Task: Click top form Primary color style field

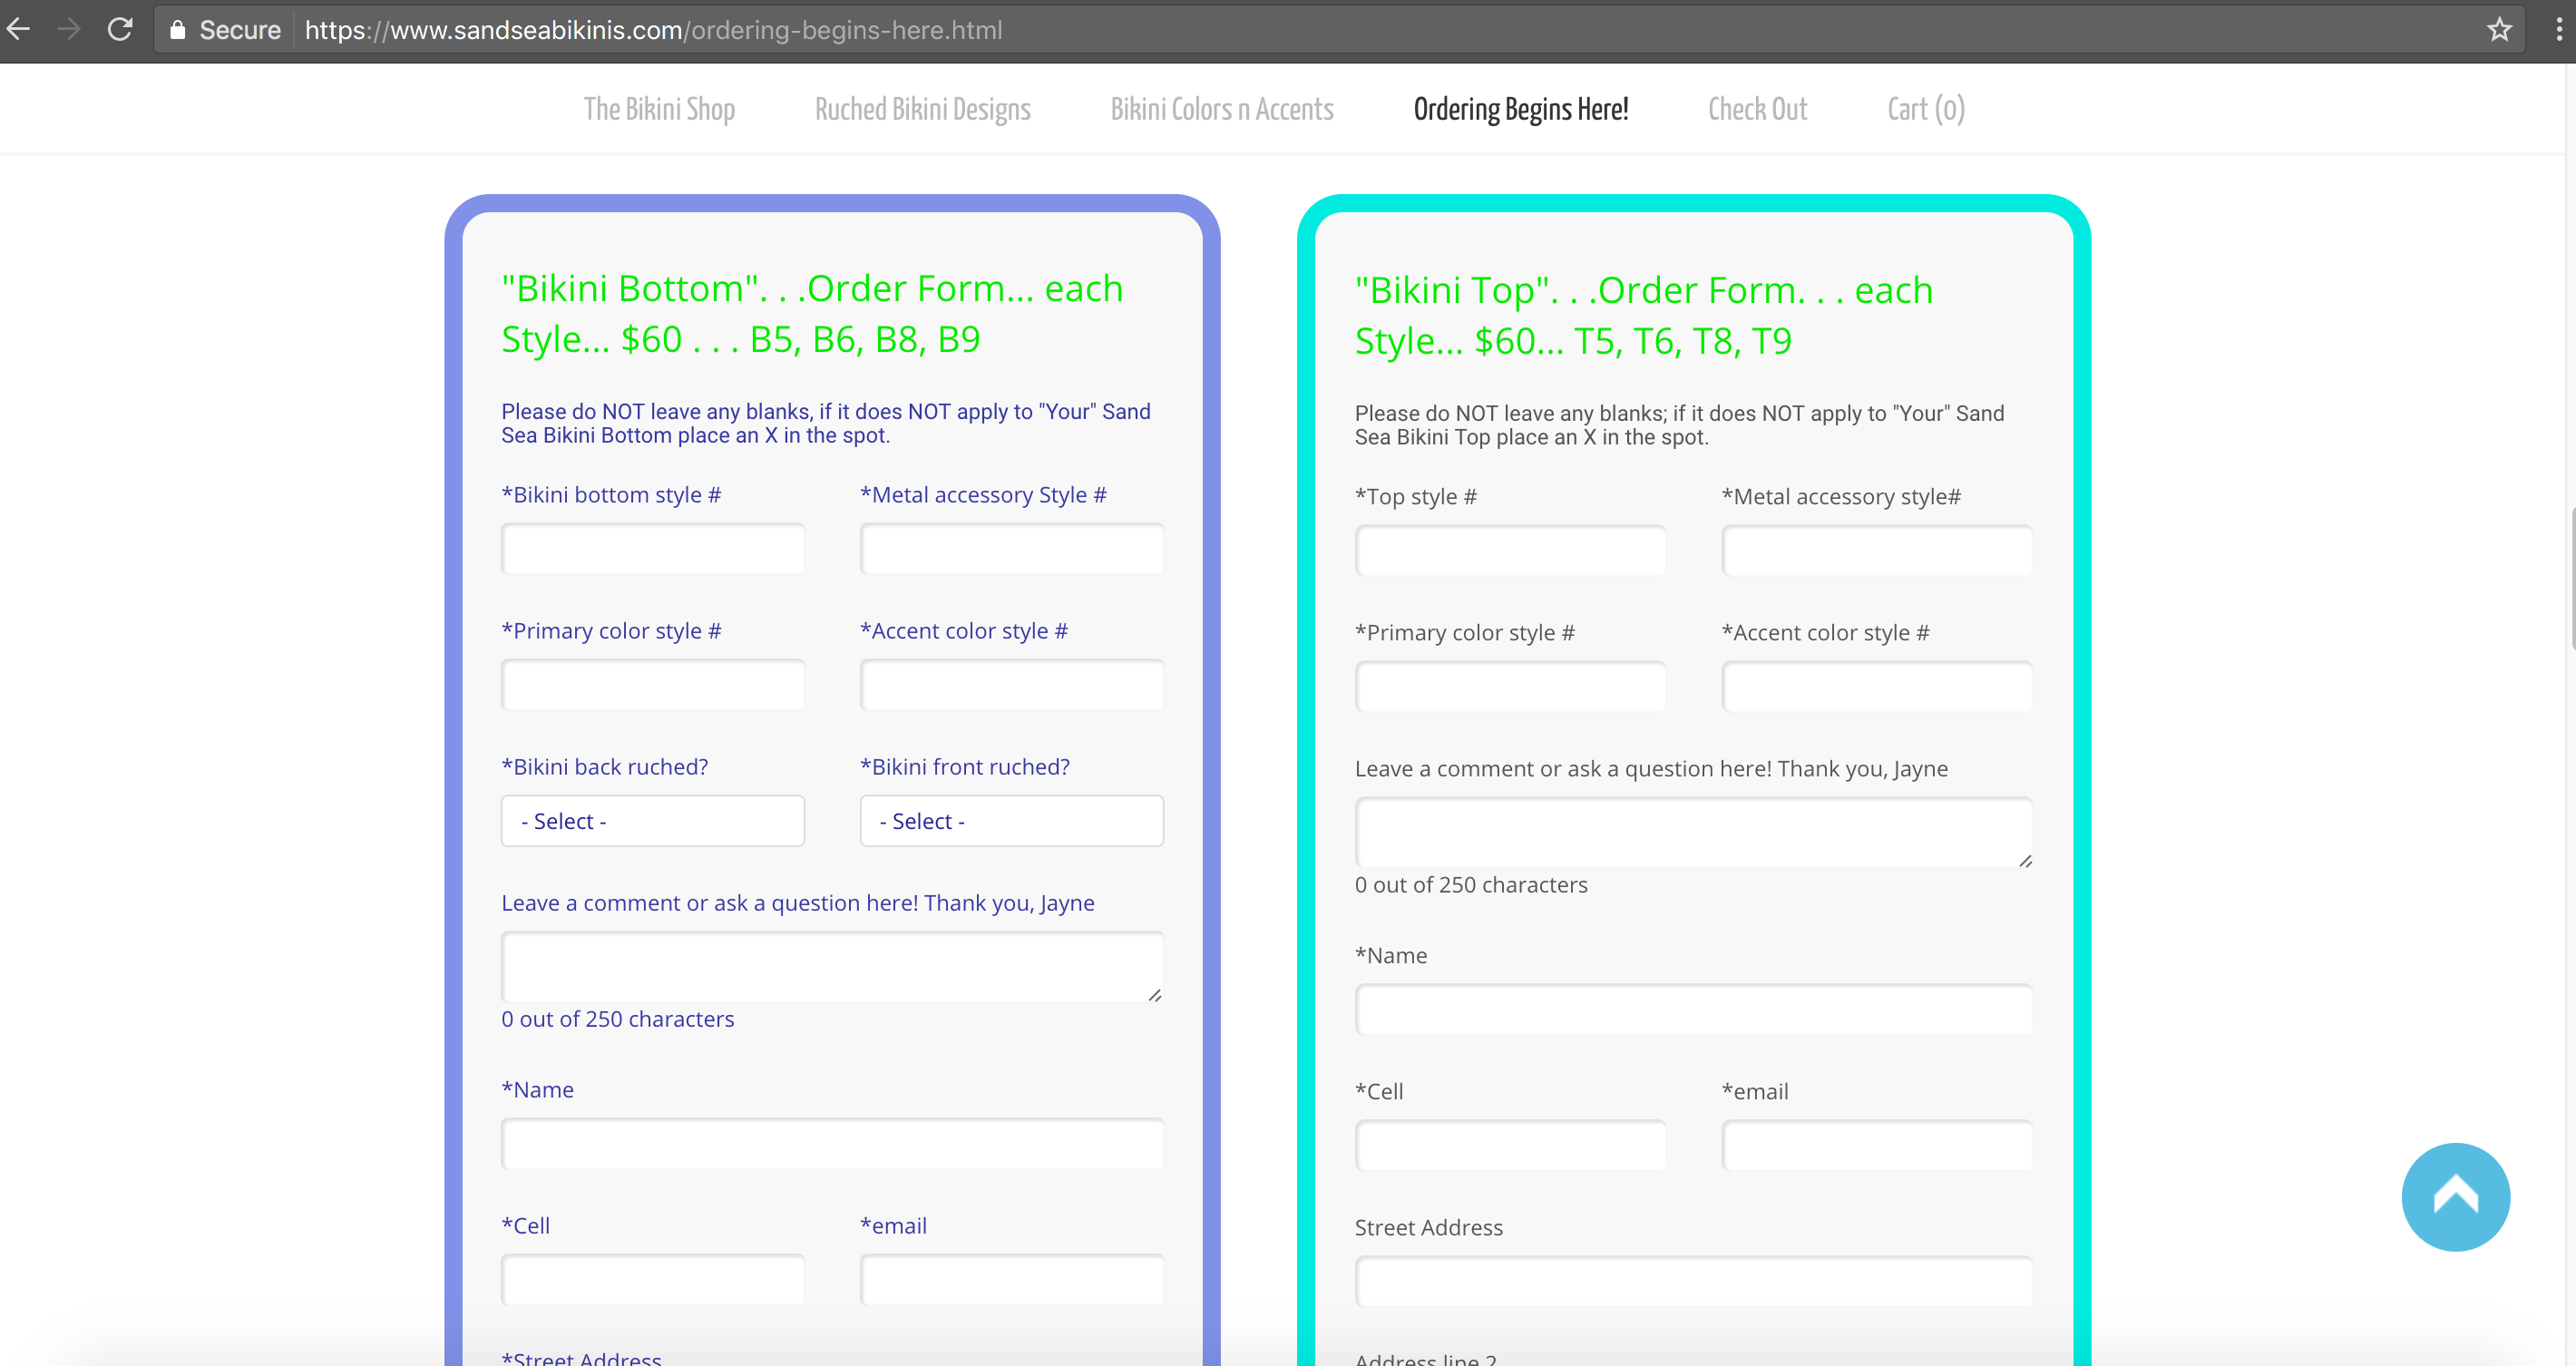Action: (1510, 686)
